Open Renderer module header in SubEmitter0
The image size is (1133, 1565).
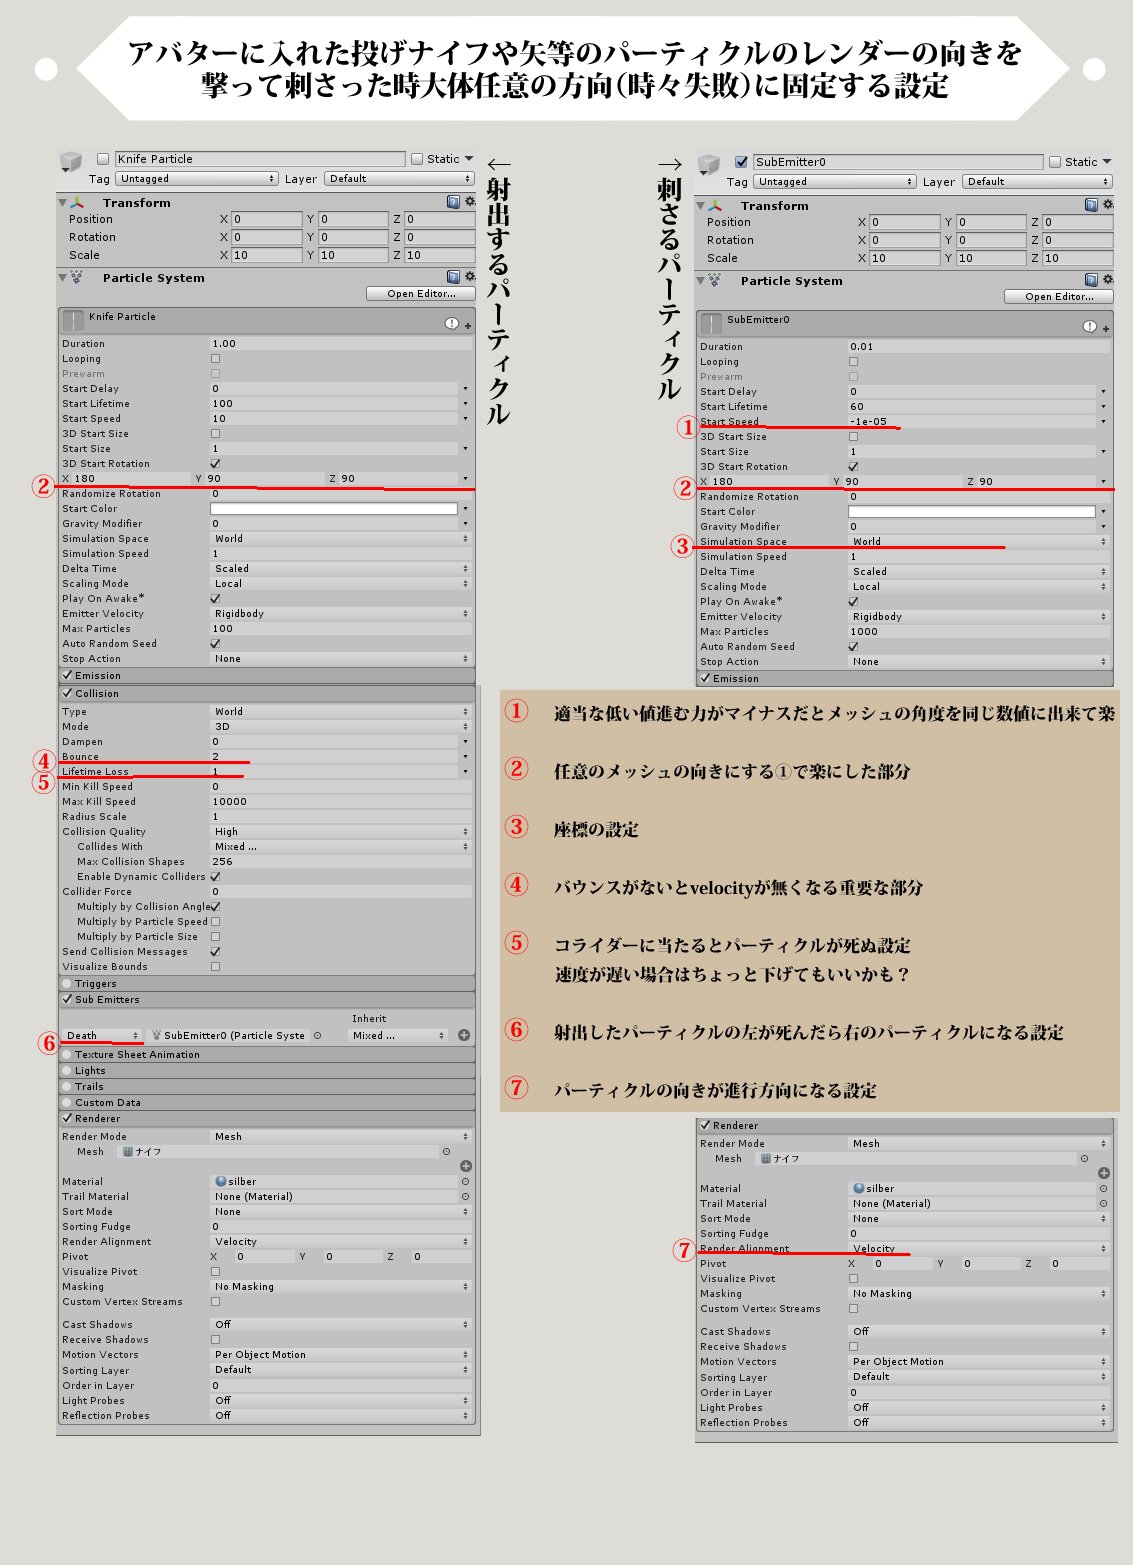[905, 1125]
